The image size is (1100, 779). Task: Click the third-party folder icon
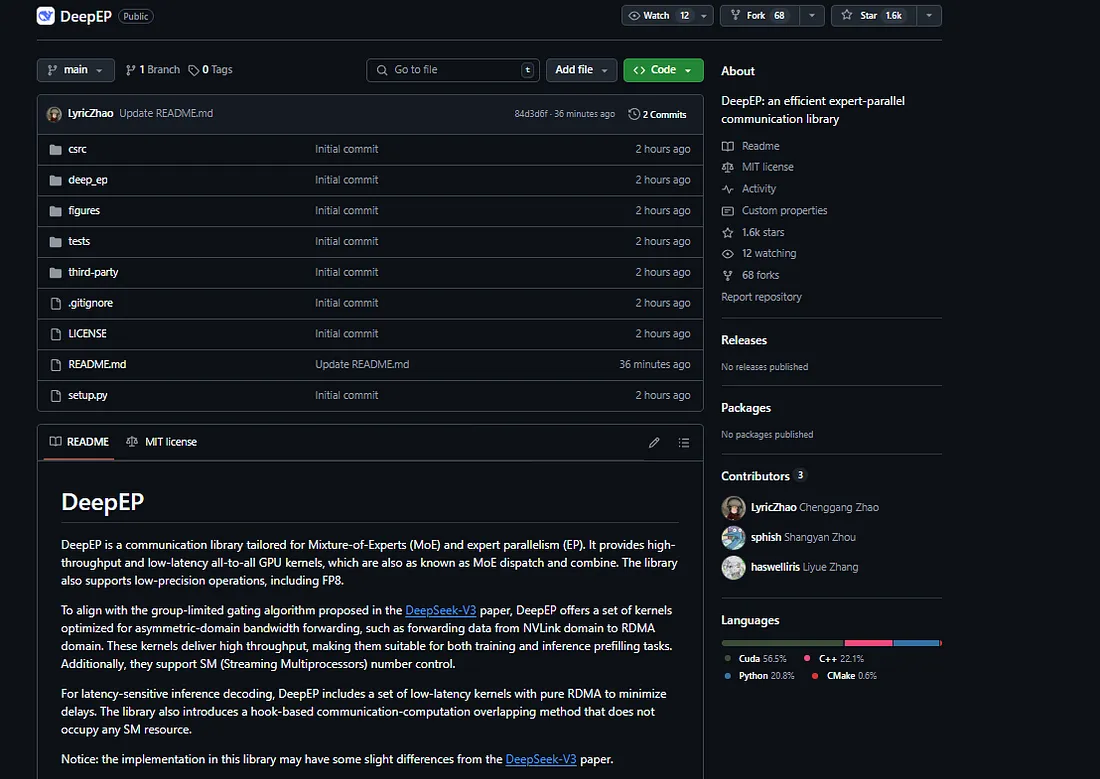[55, 273]
